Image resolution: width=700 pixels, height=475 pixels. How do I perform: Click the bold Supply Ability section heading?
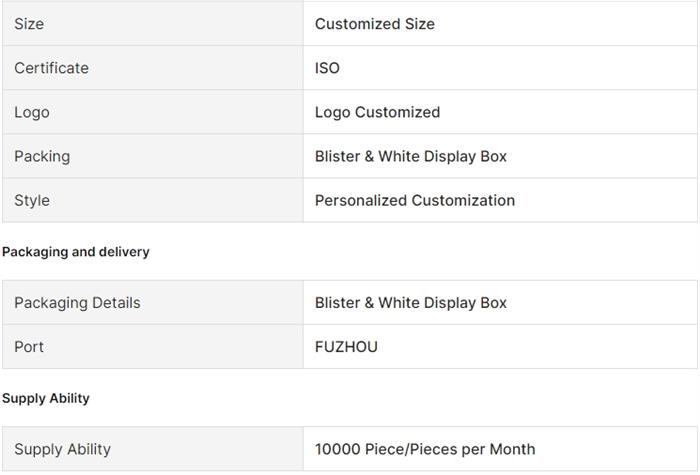46,398
